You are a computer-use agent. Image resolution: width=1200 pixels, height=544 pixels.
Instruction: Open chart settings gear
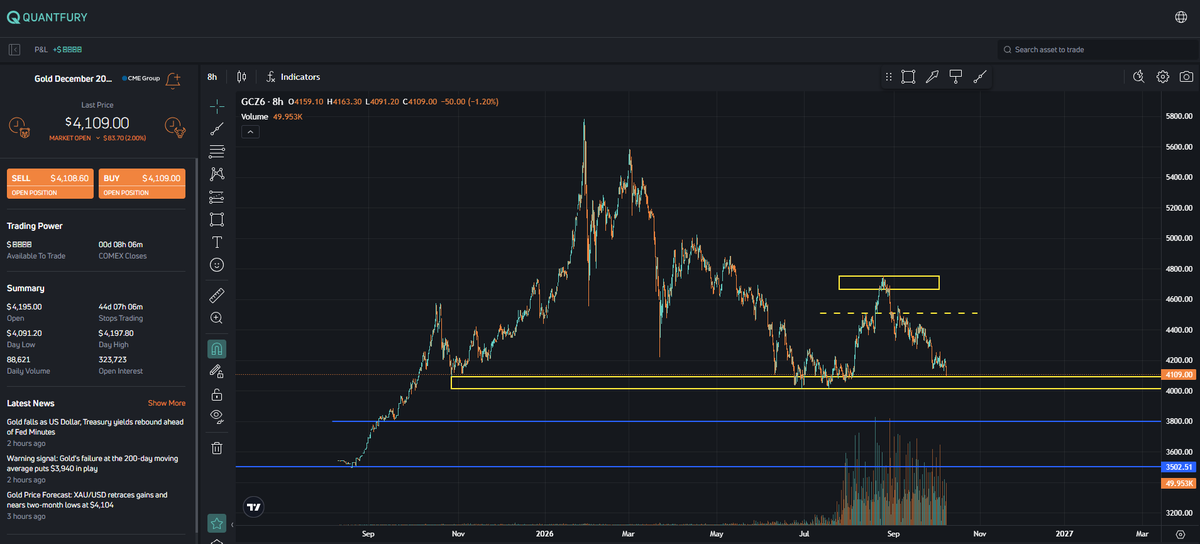1163,76
